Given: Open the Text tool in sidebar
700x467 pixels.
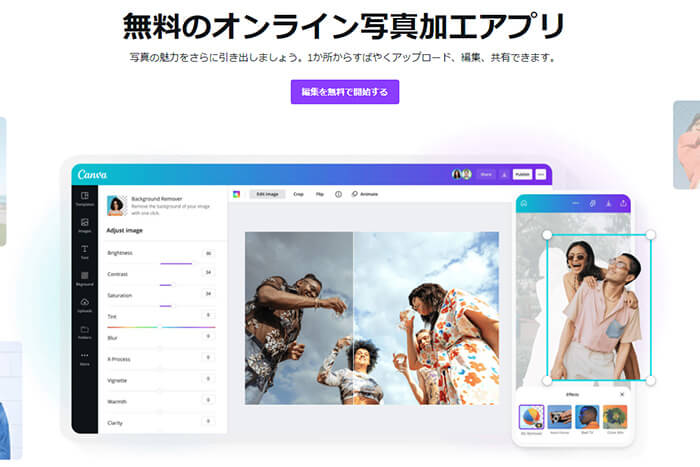Looking at the screenshot, I should [x=85, y=250].
